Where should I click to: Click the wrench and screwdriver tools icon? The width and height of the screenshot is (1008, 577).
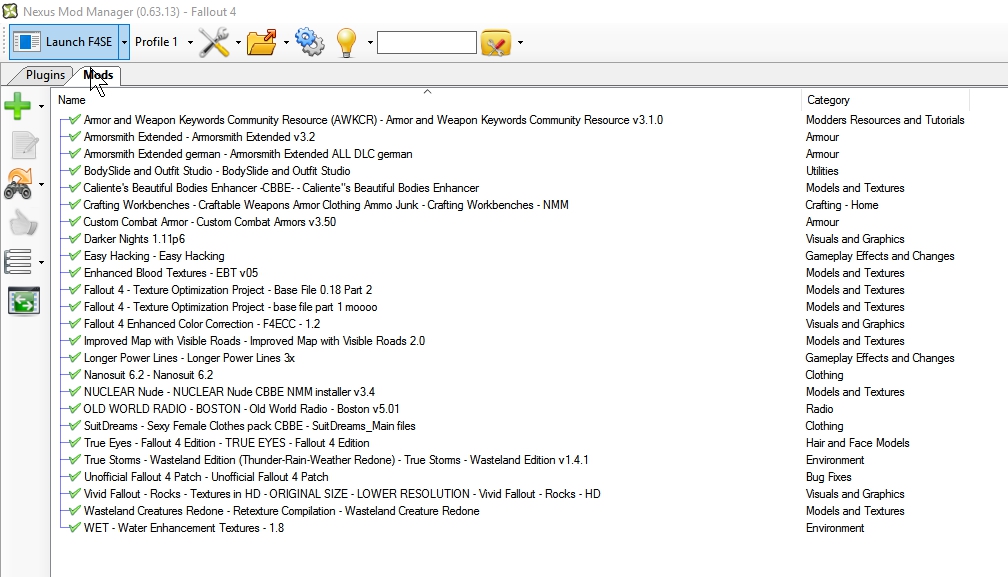tap(214, 42)
